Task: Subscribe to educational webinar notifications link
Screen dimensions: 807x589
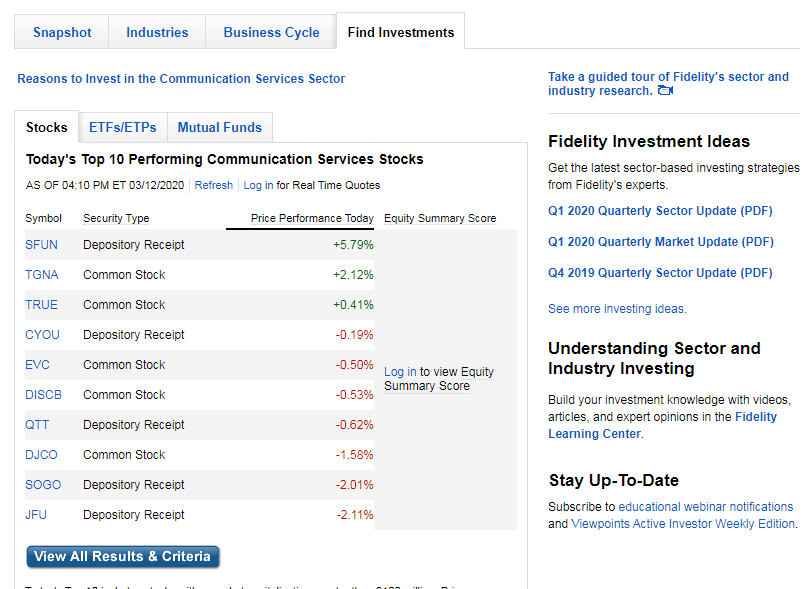Action: (x=706, y=507)
